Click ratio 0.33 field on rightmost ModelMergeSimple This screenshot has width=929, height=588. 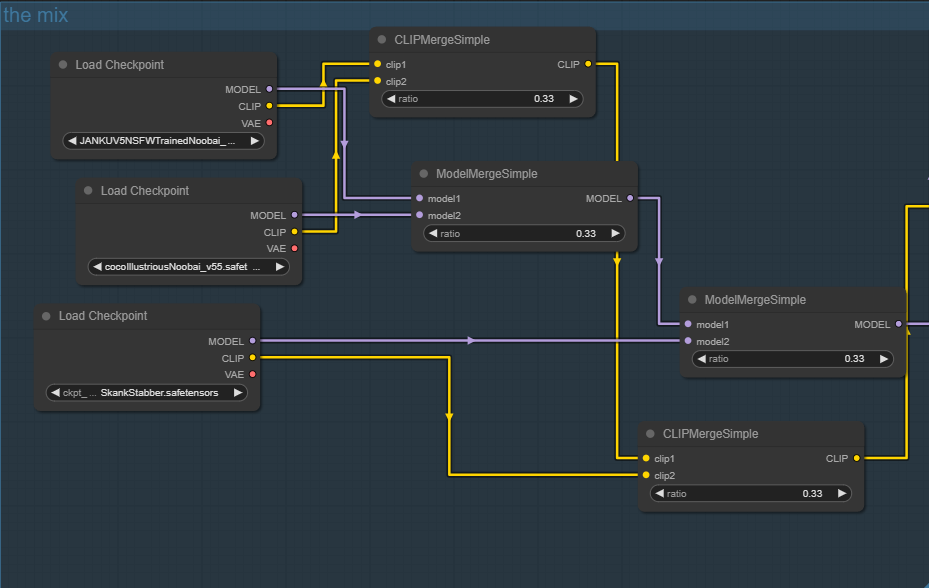(786, 358)
